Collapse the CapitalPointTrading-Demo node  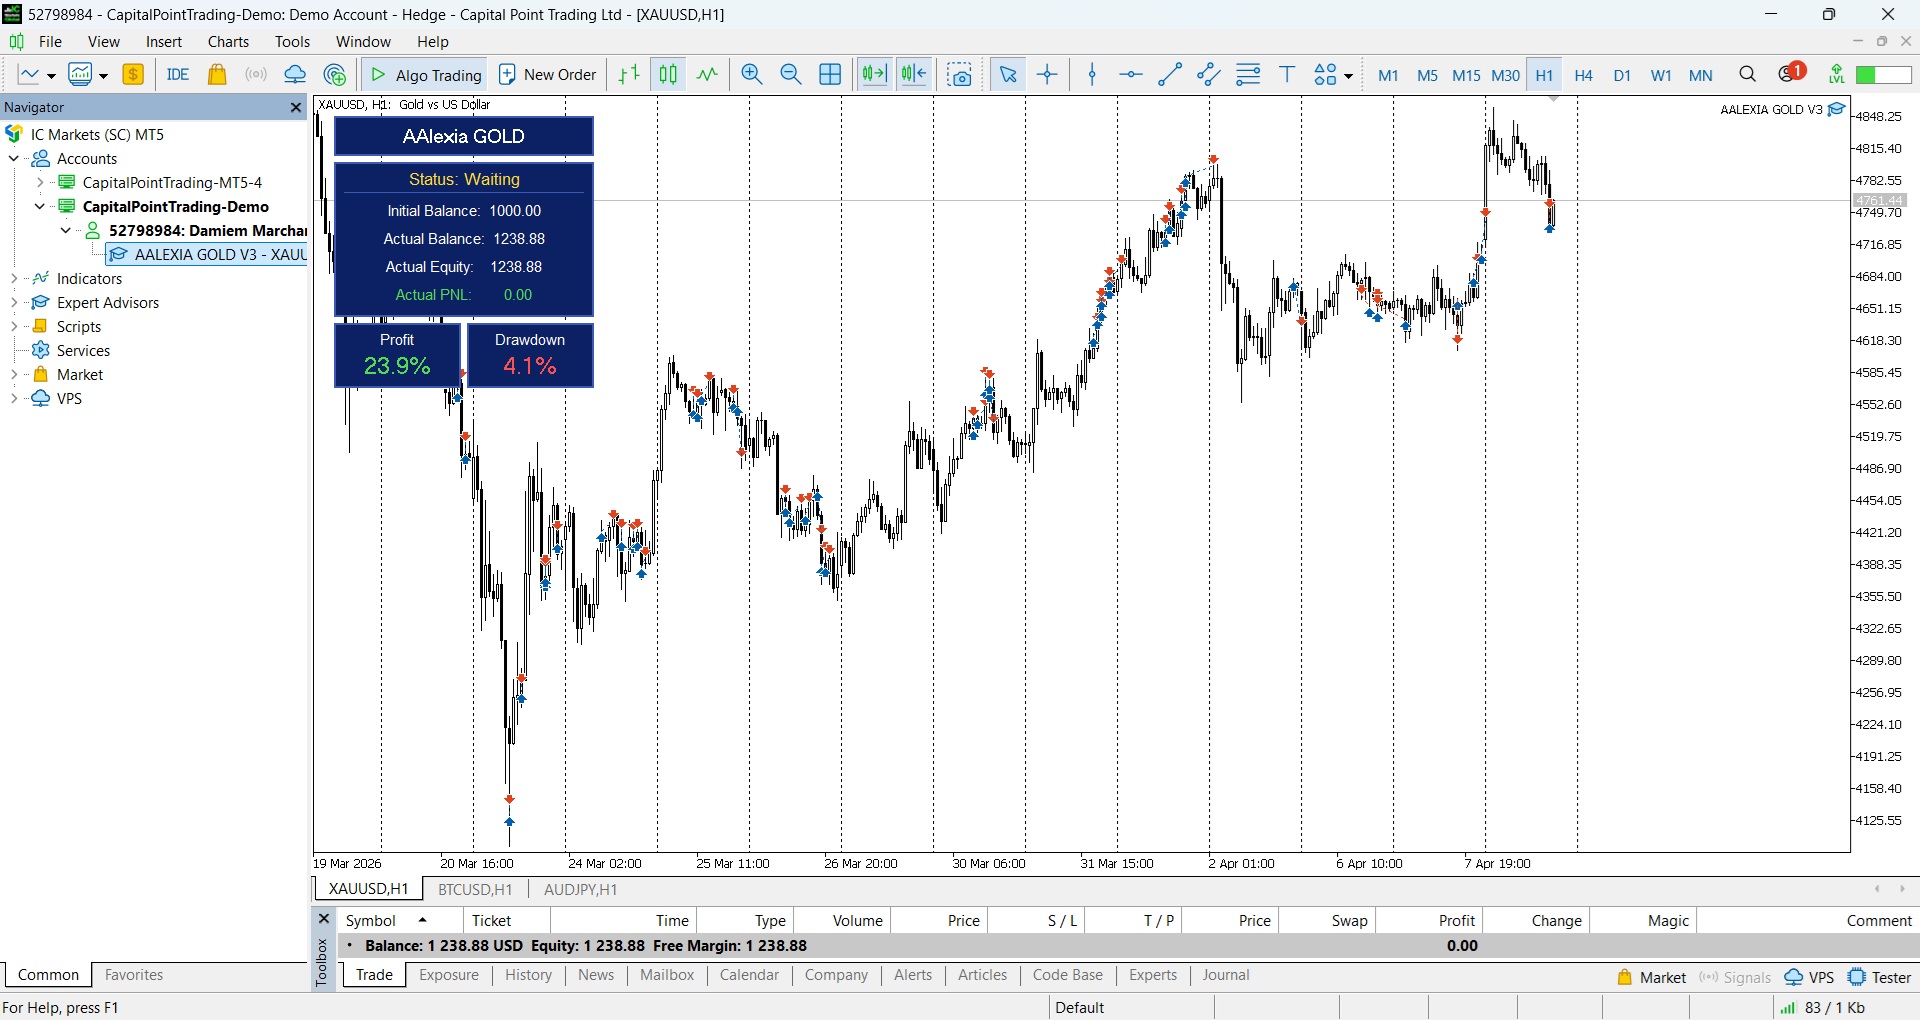[40, 207]
